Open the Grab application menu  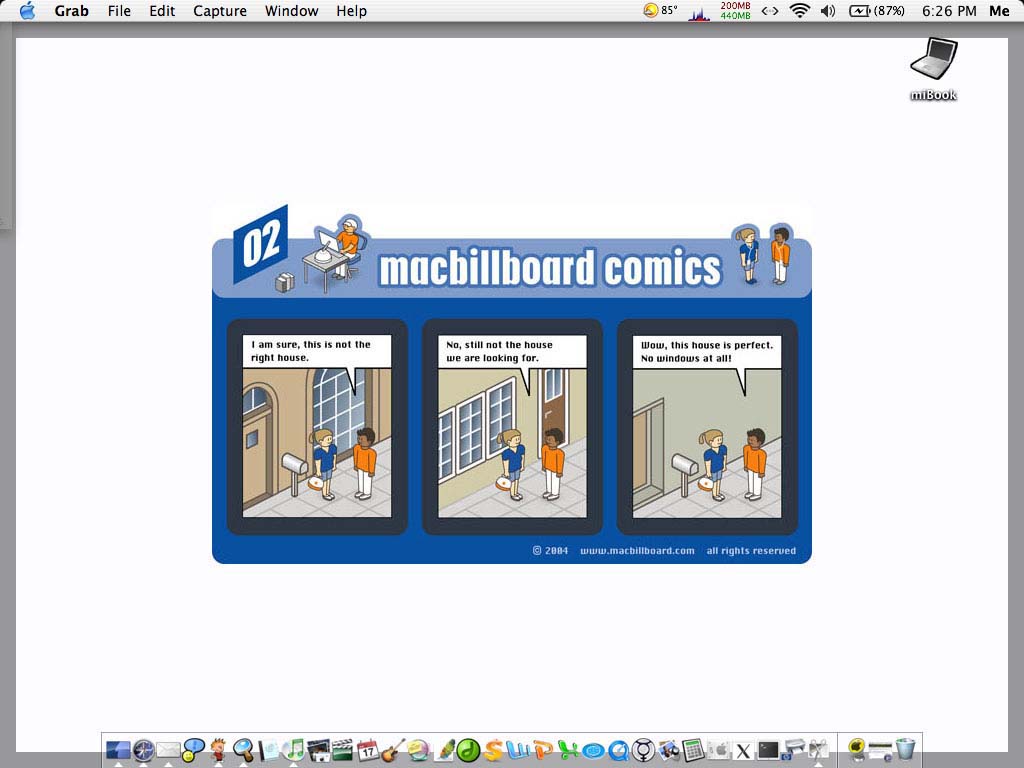(71, 10)
